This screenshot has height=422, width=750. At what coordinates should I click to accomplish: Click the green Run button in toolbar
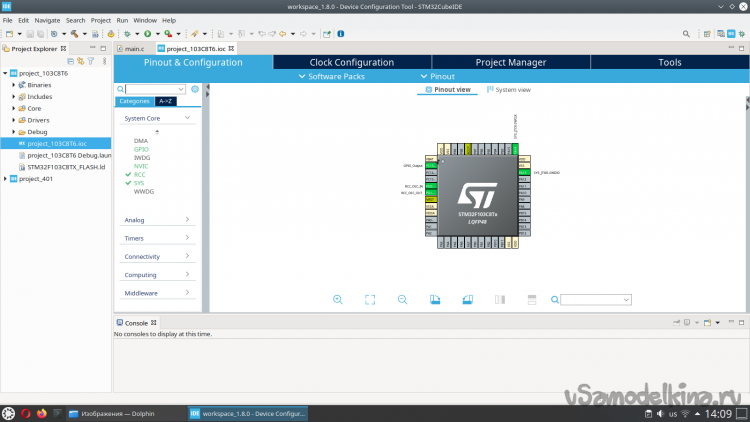click(x=146, y=33)
